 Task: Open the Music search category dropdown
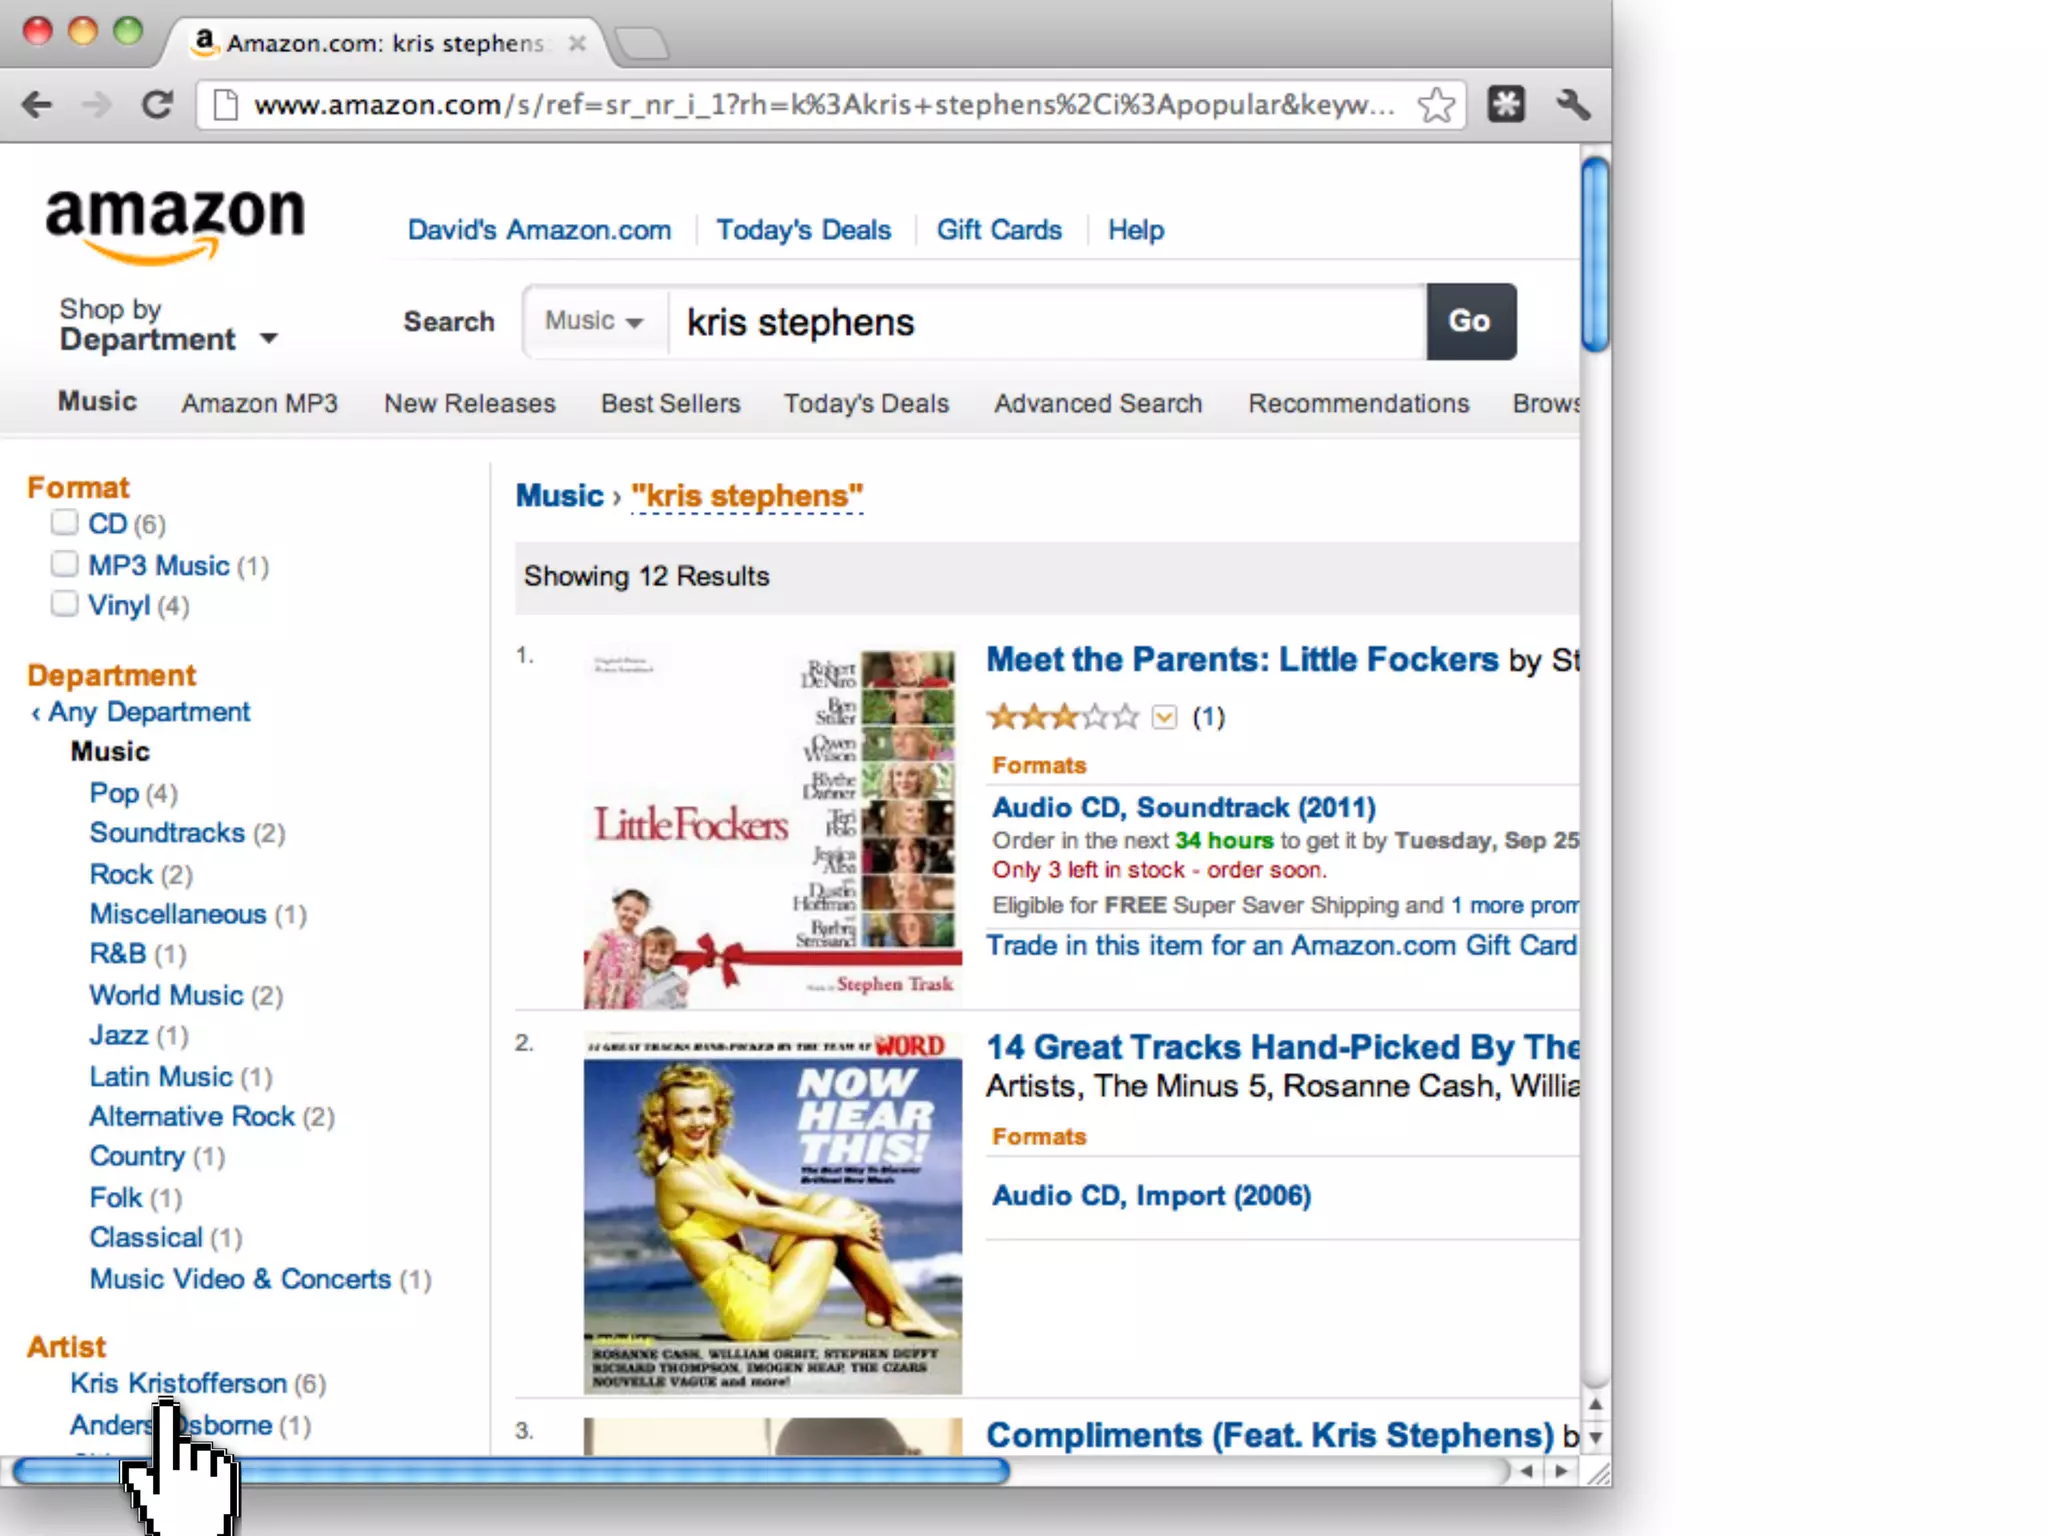[x=594, y=321]
